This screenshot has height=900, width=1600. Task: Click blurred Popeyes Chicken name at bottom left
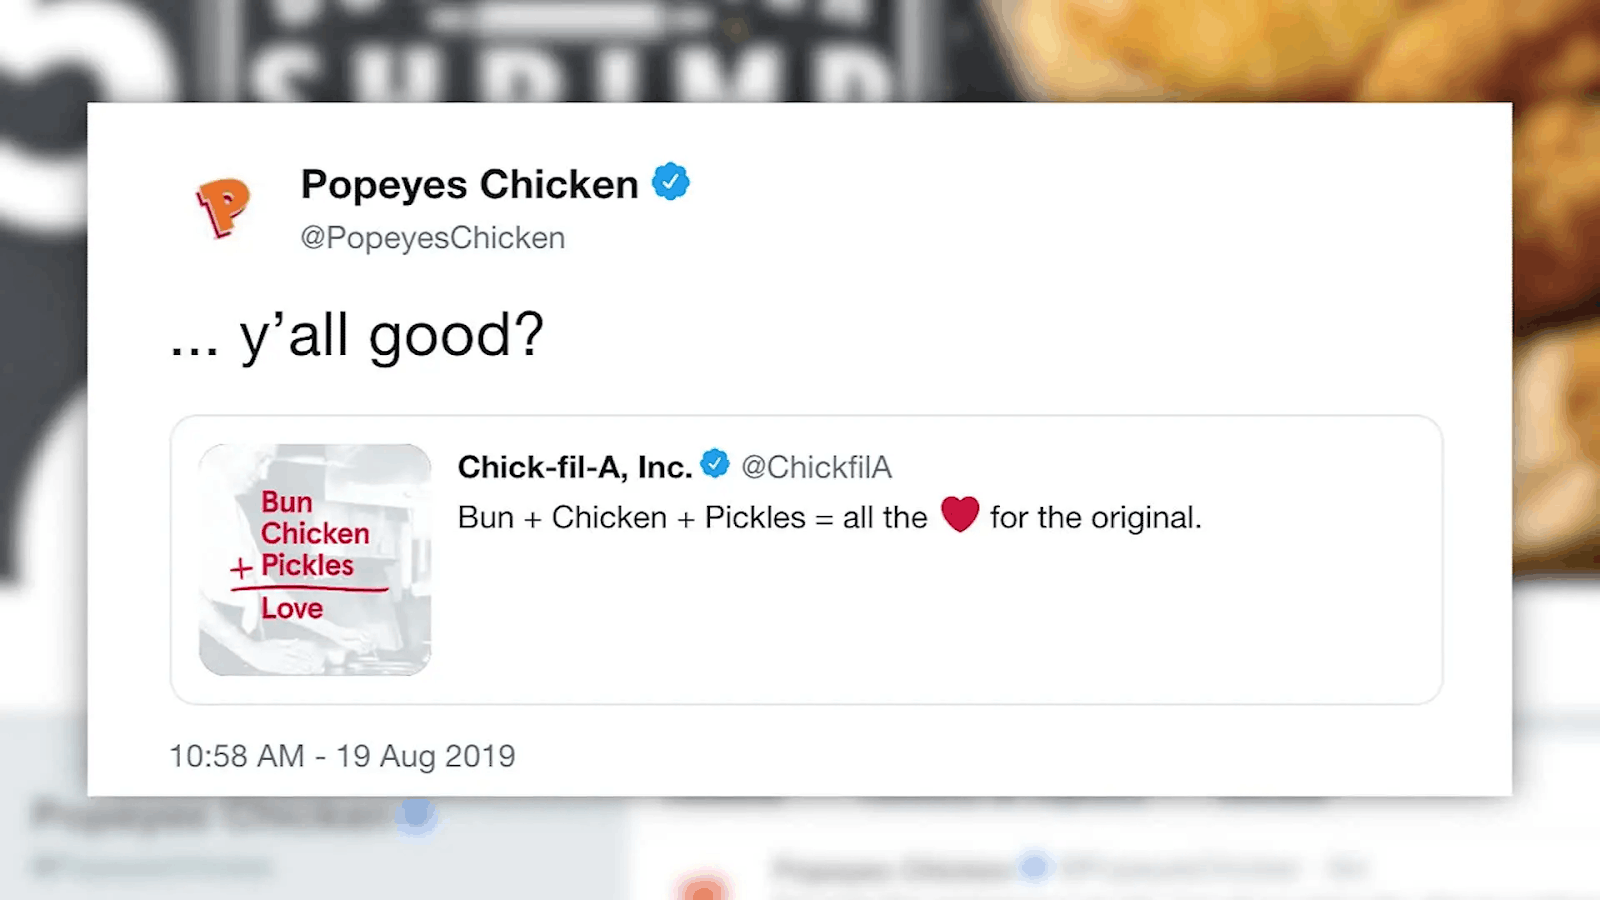click(210, 816)
